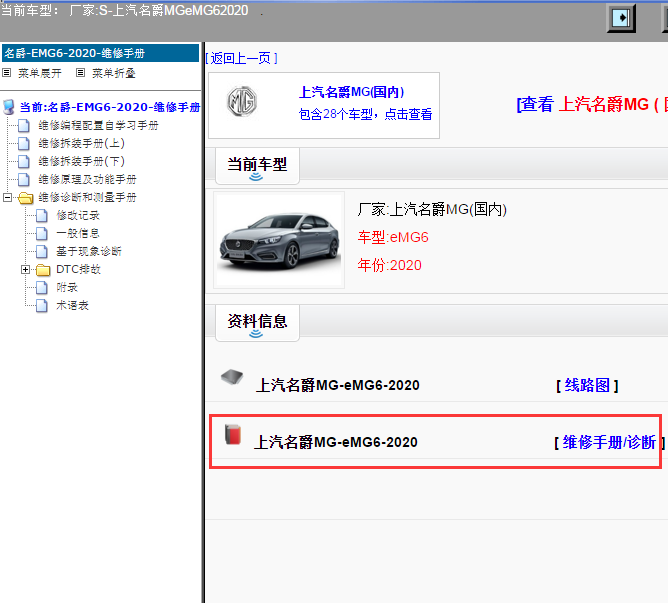Click the 年份:2020 text
The image size is (668, 603).
(x=389, y=265)
